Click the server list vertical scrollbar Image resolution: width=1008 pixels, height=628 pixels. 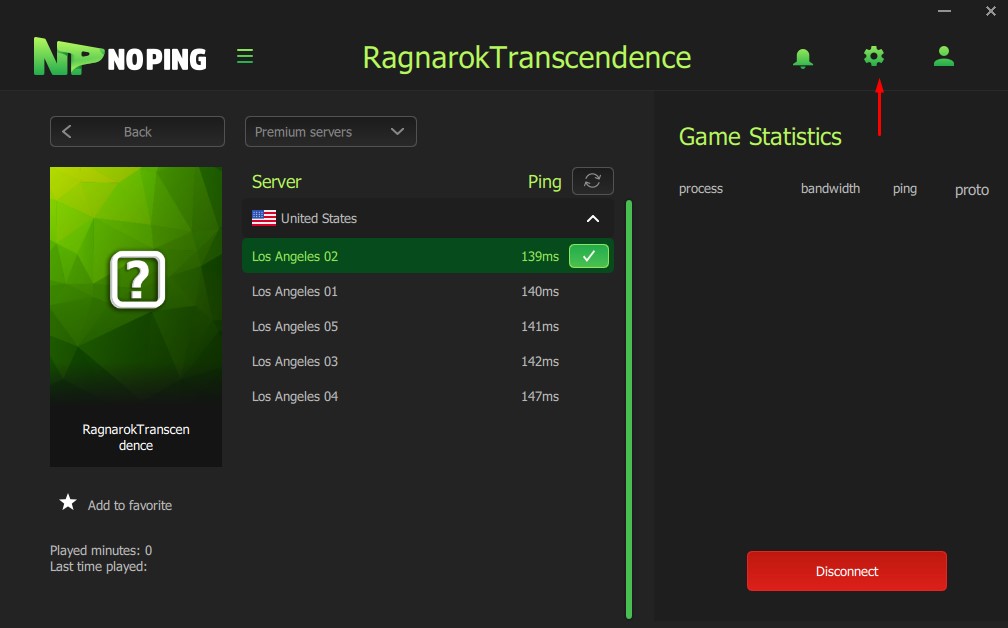629,409
